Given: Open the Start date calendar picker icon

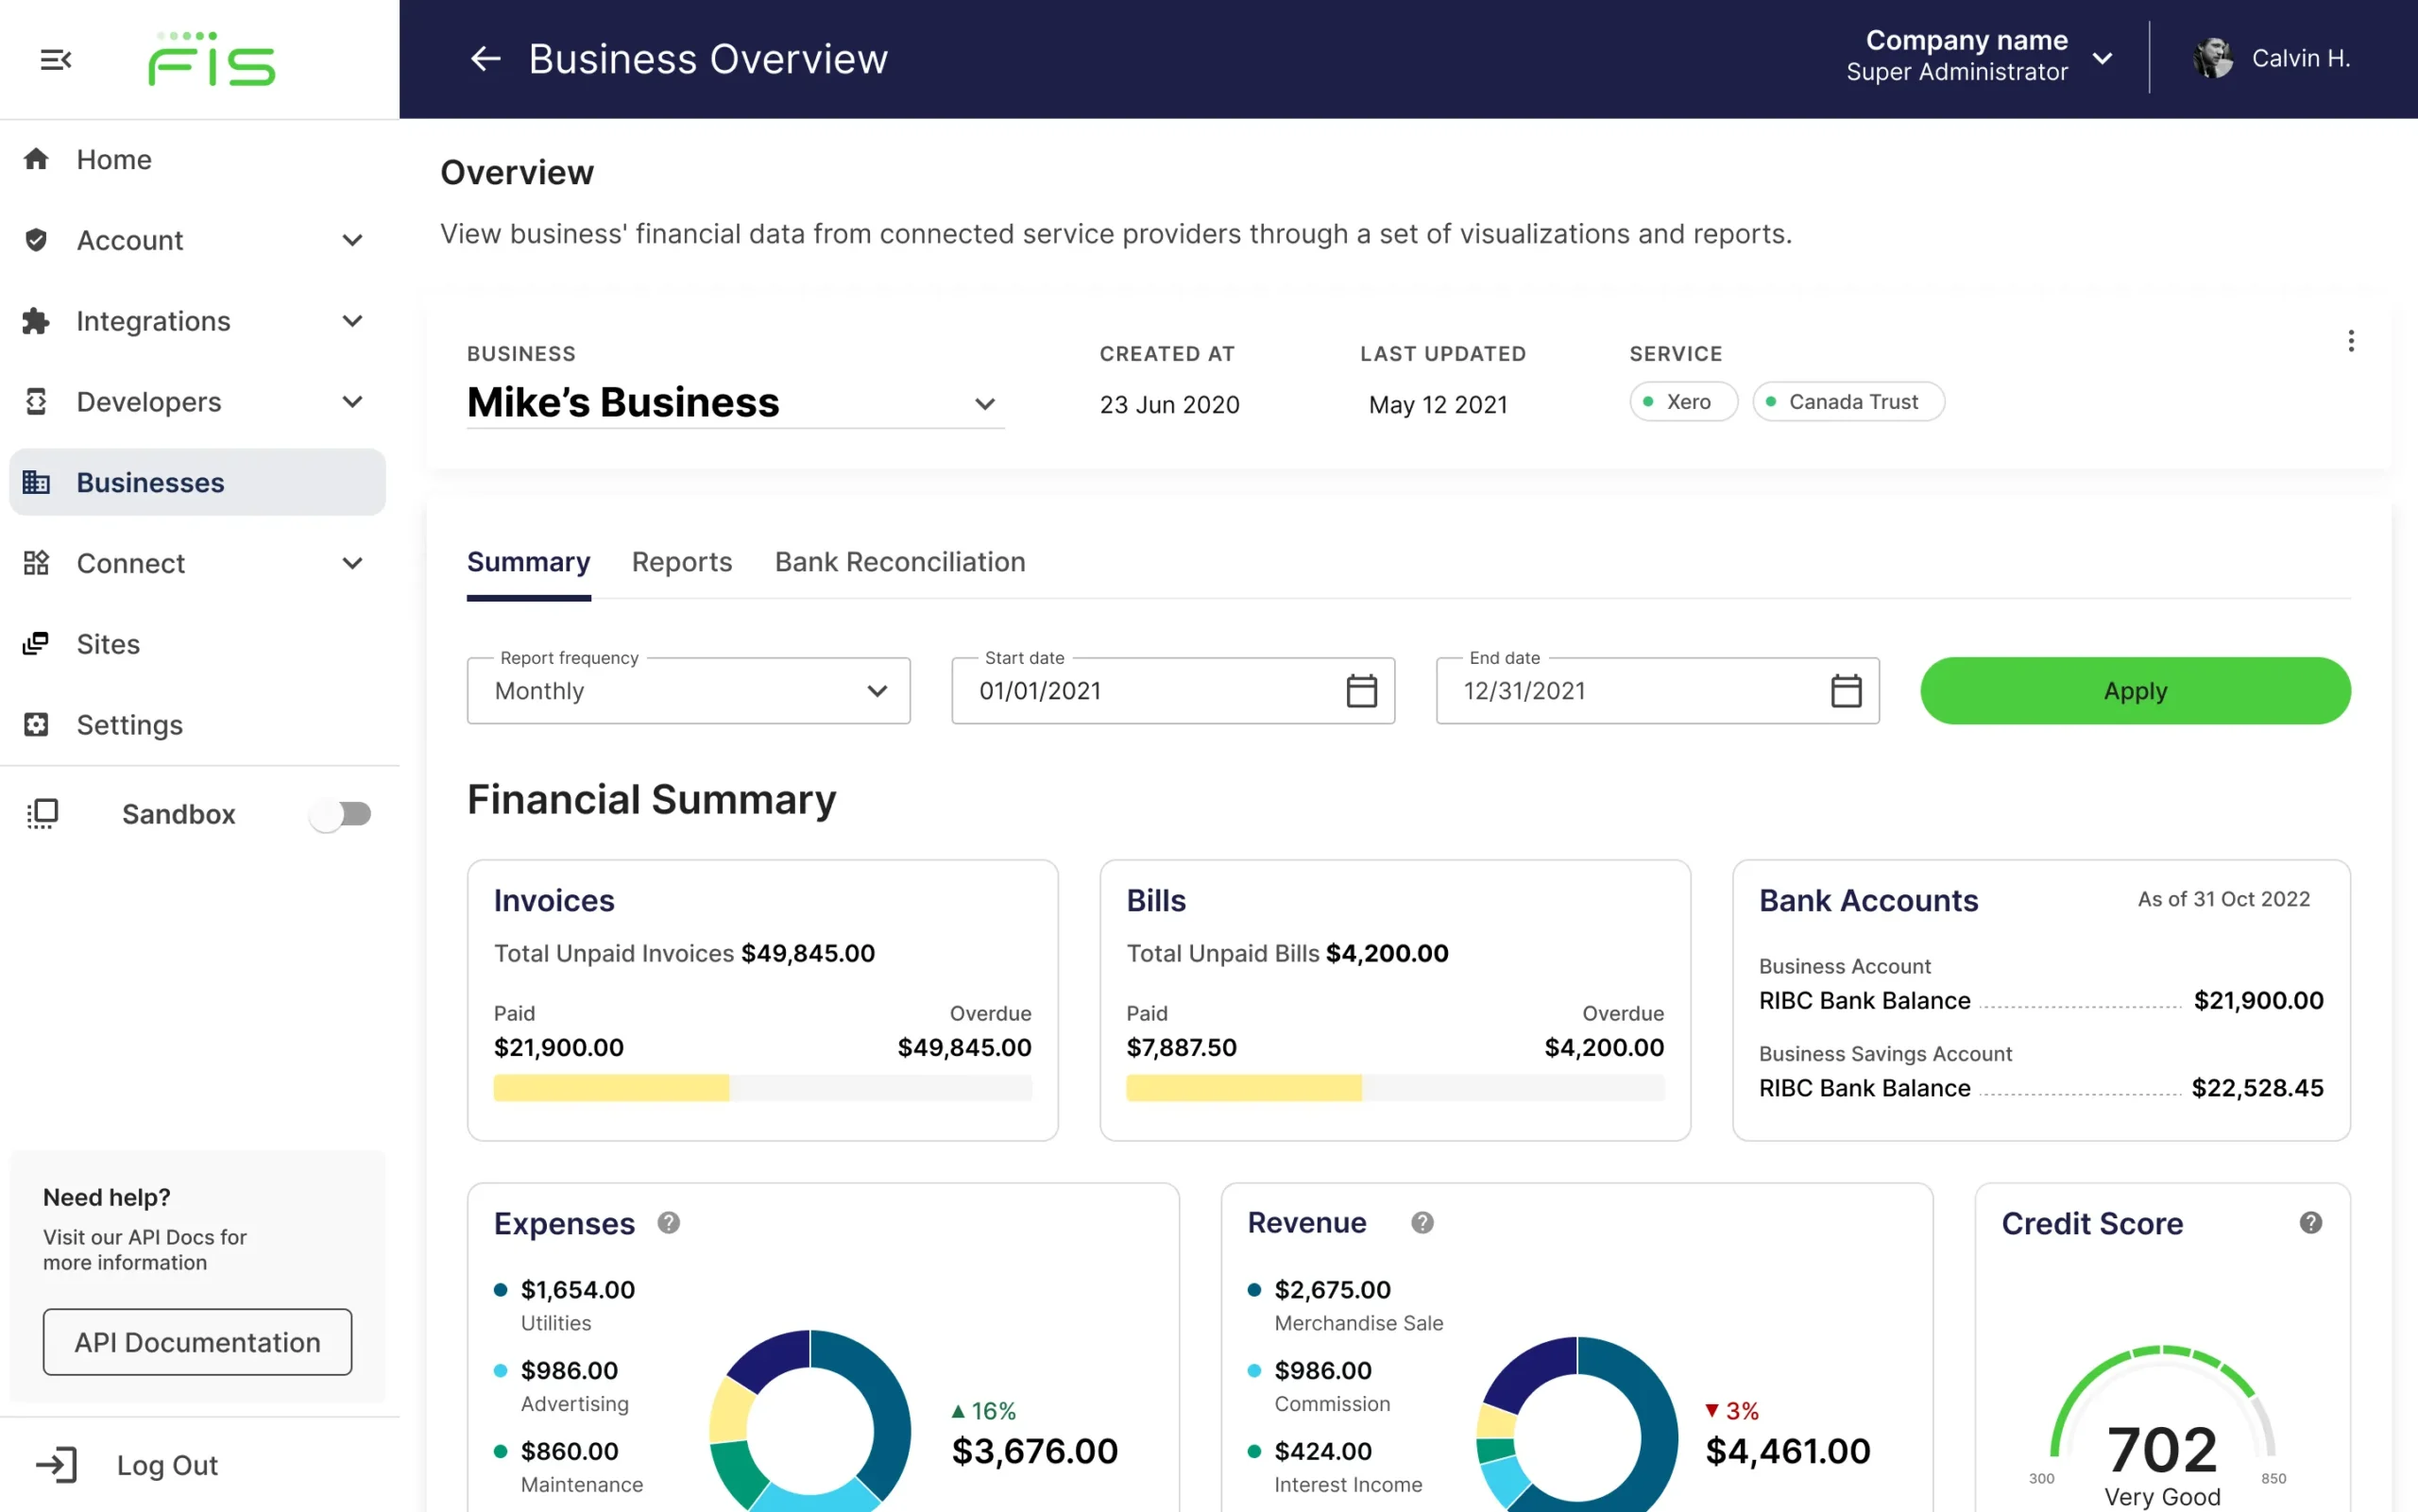Looking at the screenshot, I should coord(1361,691).
